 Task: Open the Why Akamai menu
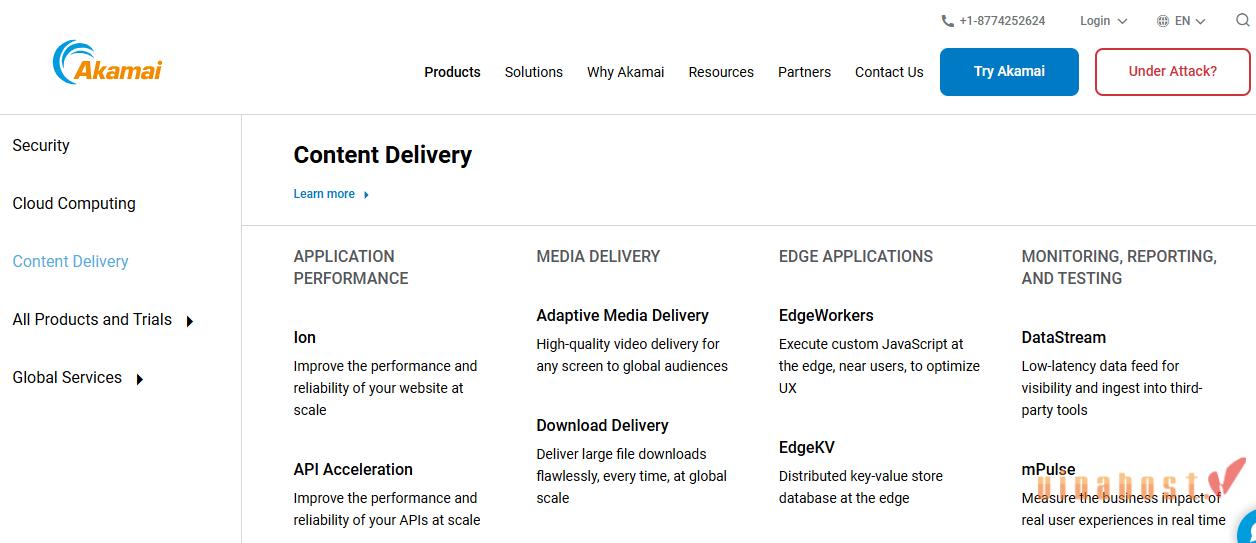(625, 72)
